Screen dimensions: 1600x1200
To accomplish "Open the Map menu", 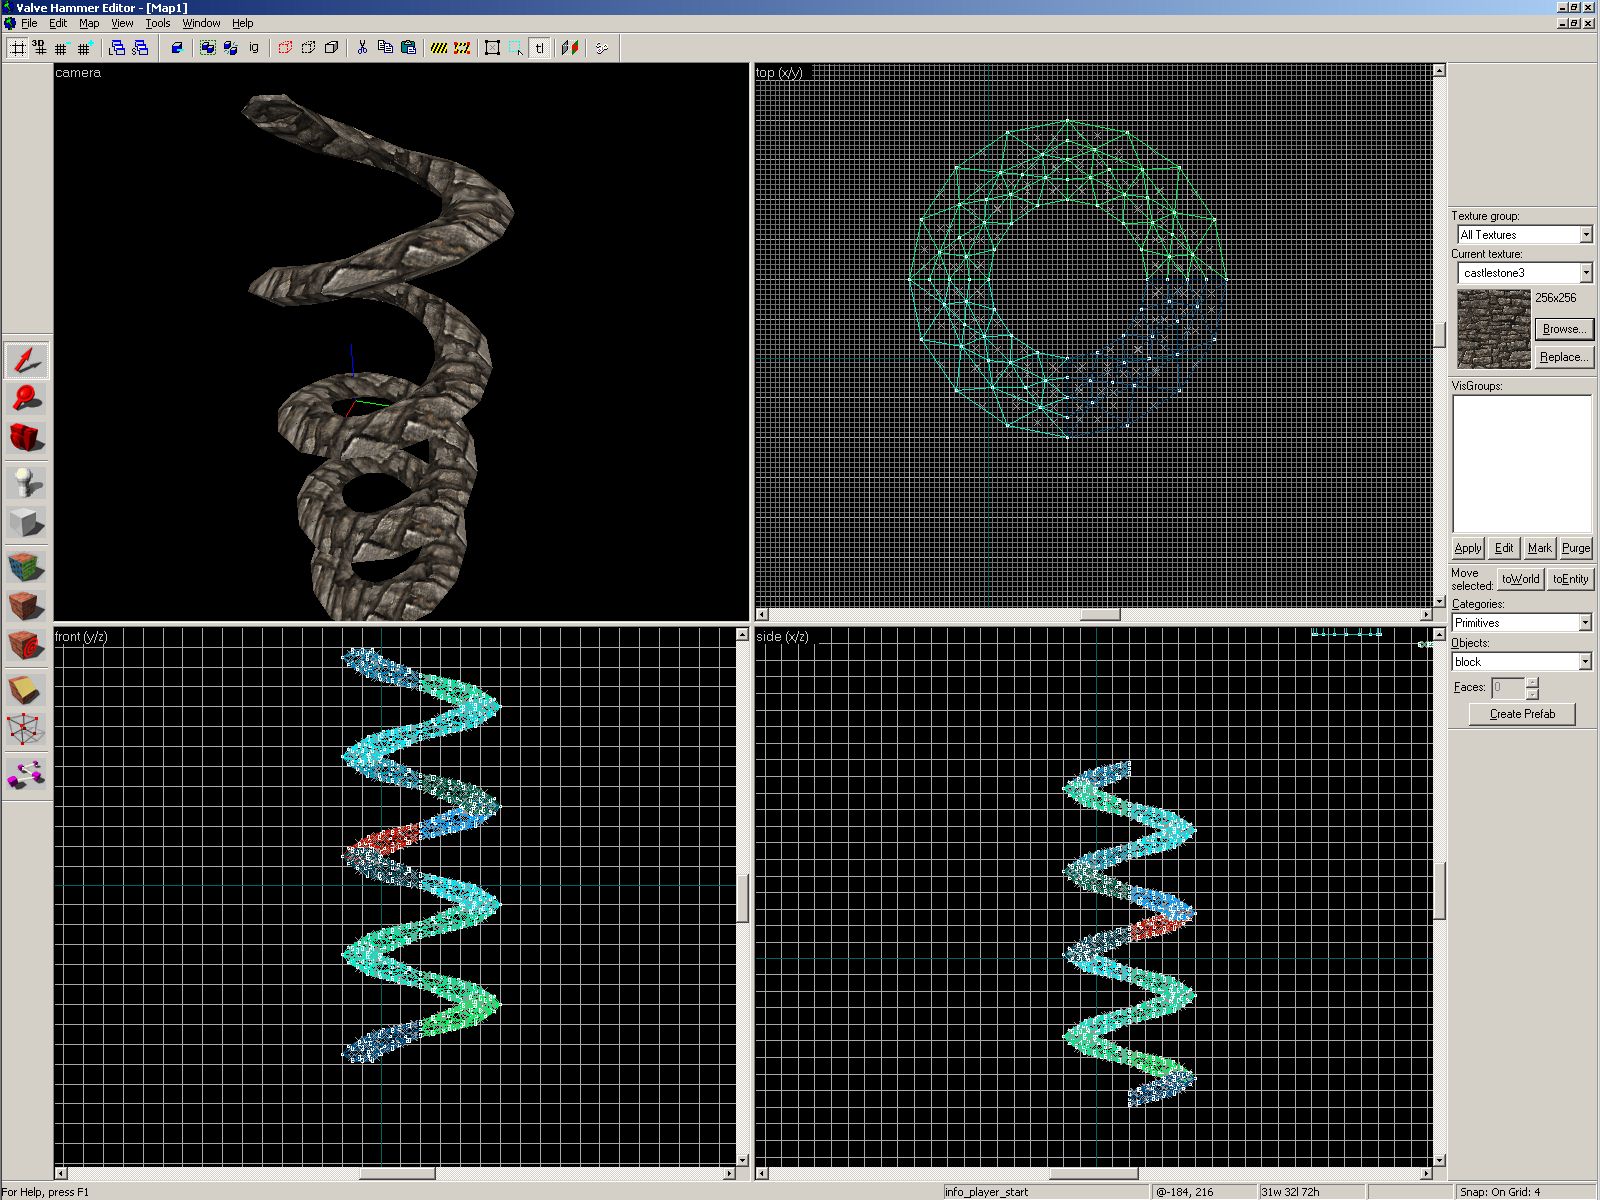I will (89, 23).
